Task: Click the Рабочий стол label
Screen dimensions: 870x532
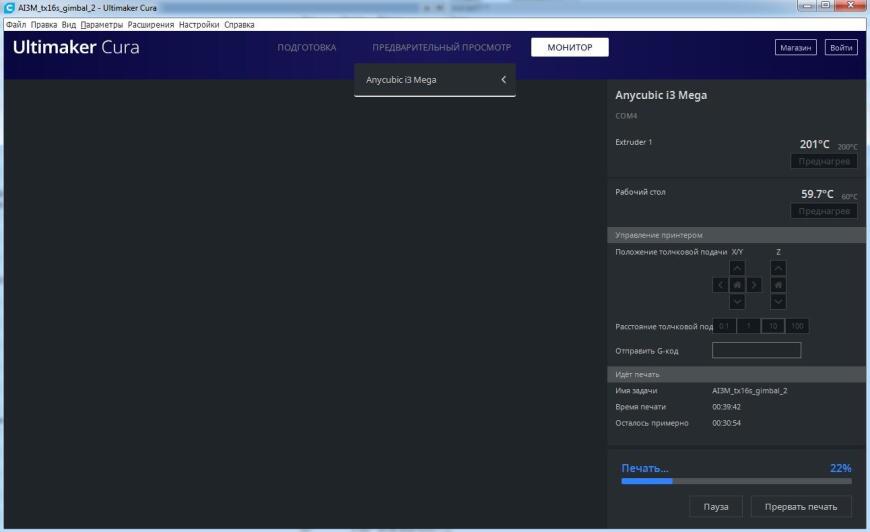Action: point(640,192)
